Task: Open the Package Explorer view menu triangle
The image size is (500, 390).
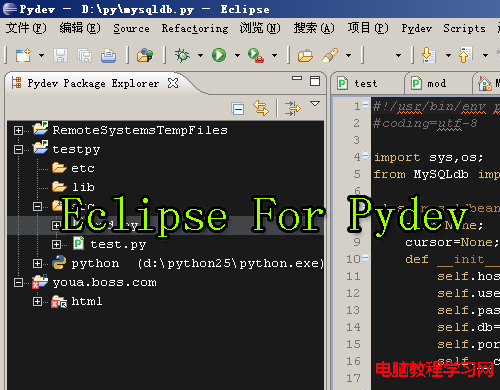Action: coord(315,104)
